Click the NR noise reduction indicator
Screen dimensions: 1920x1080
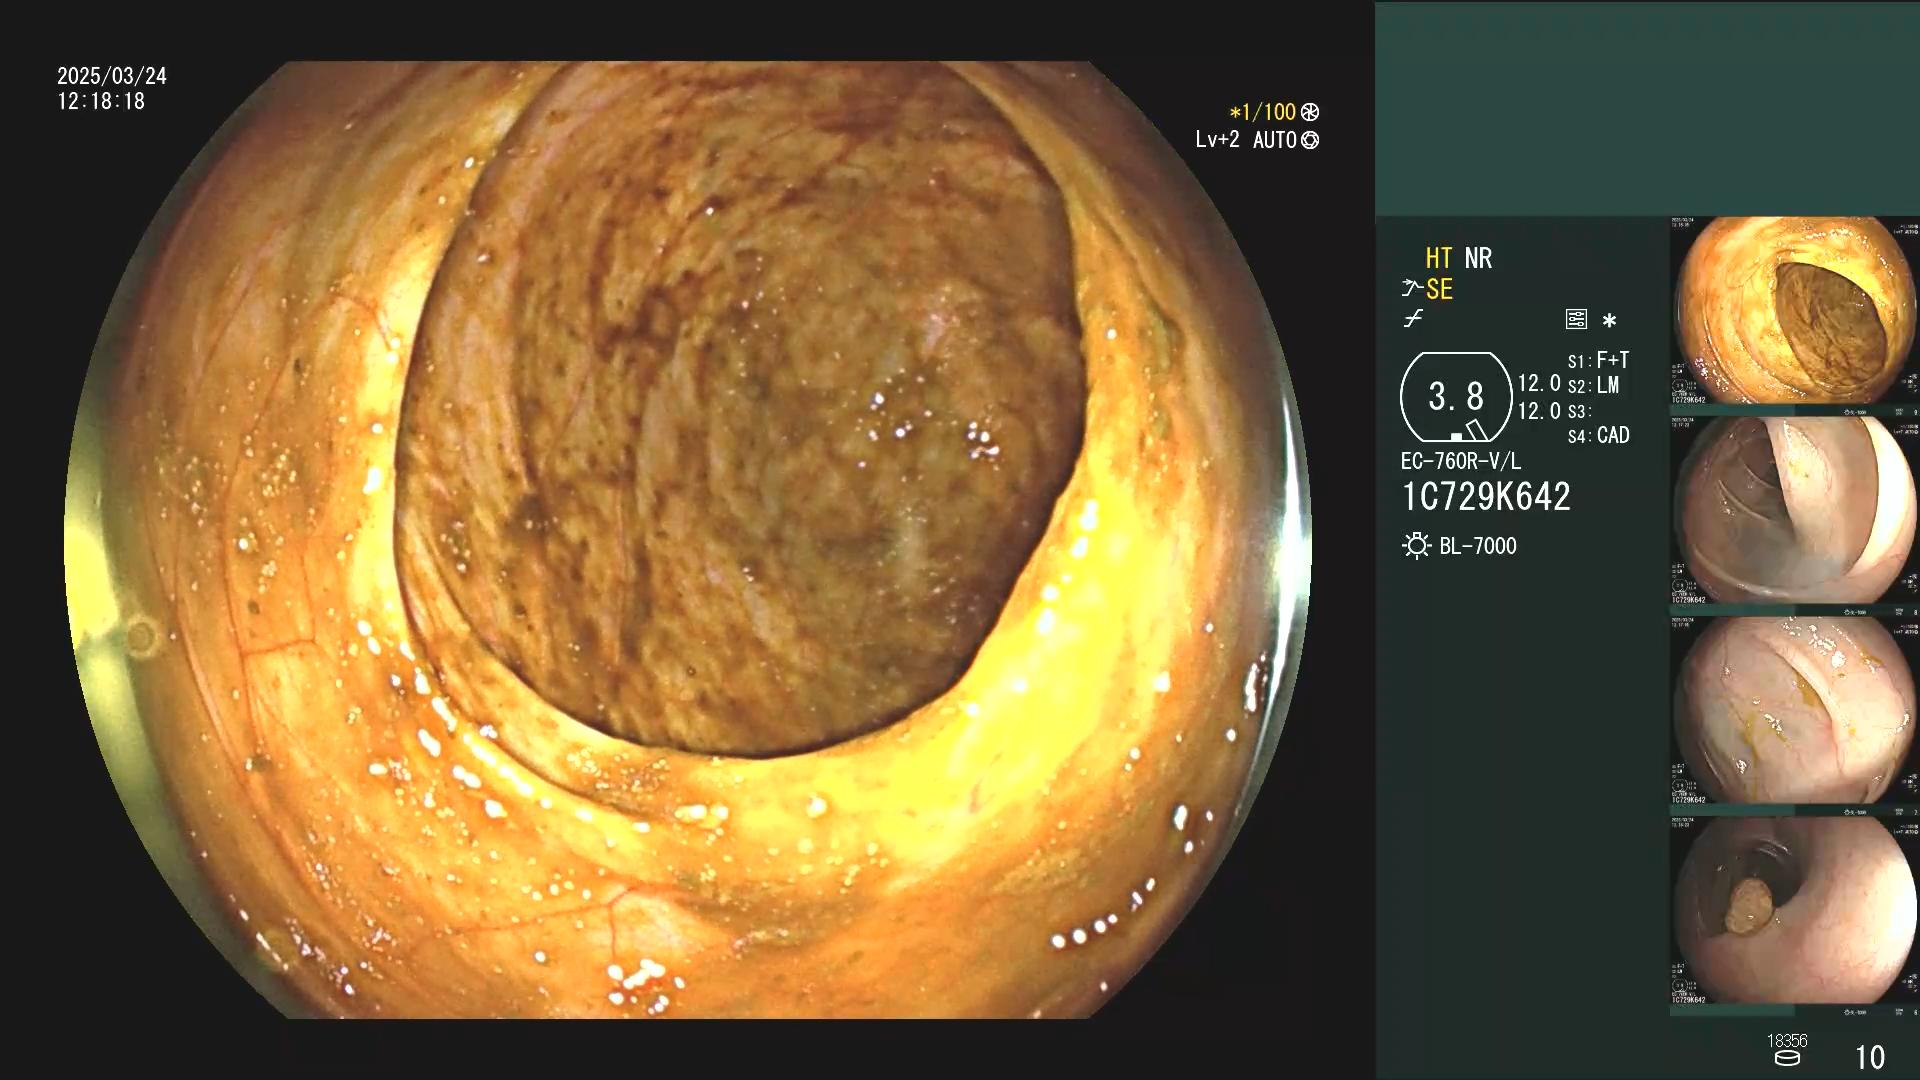pyautogui.click(x=1478, y=258)
